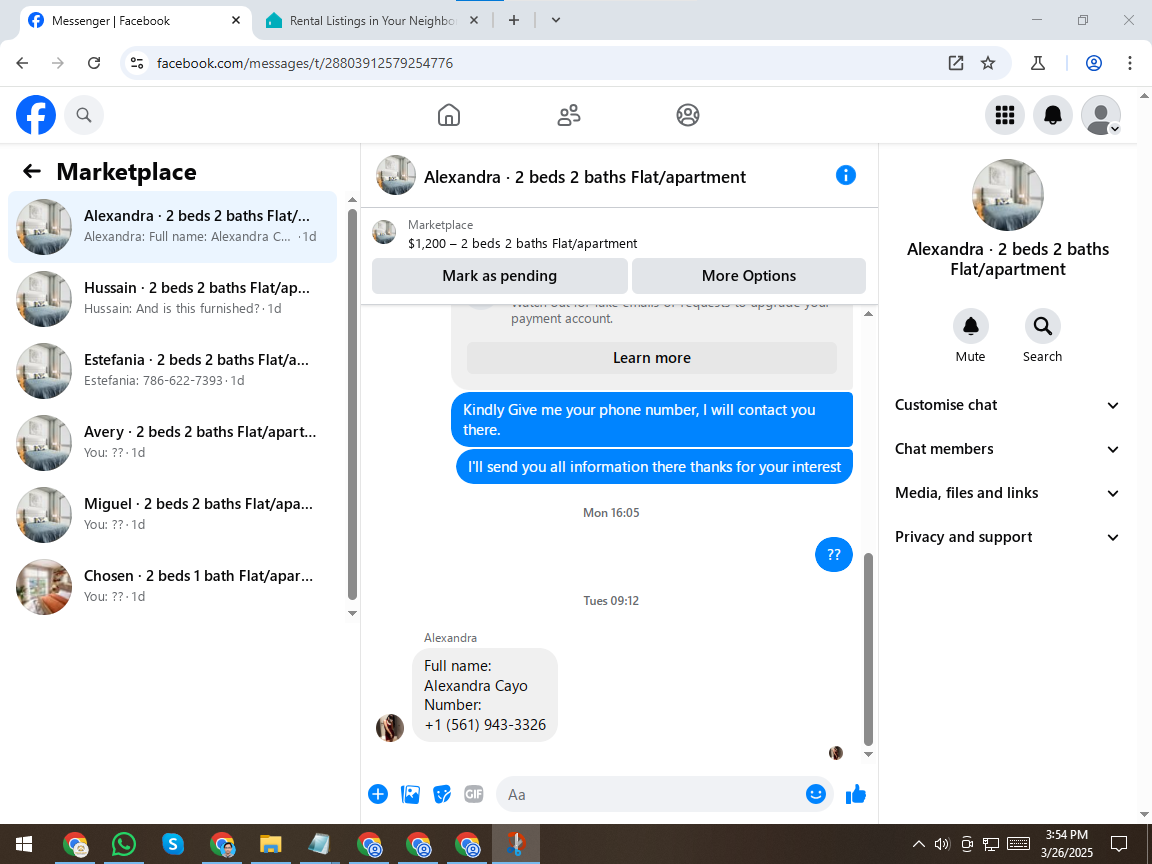
Task: Click the taskbar clock 3:54 PM
Action: coord(1066,835)
